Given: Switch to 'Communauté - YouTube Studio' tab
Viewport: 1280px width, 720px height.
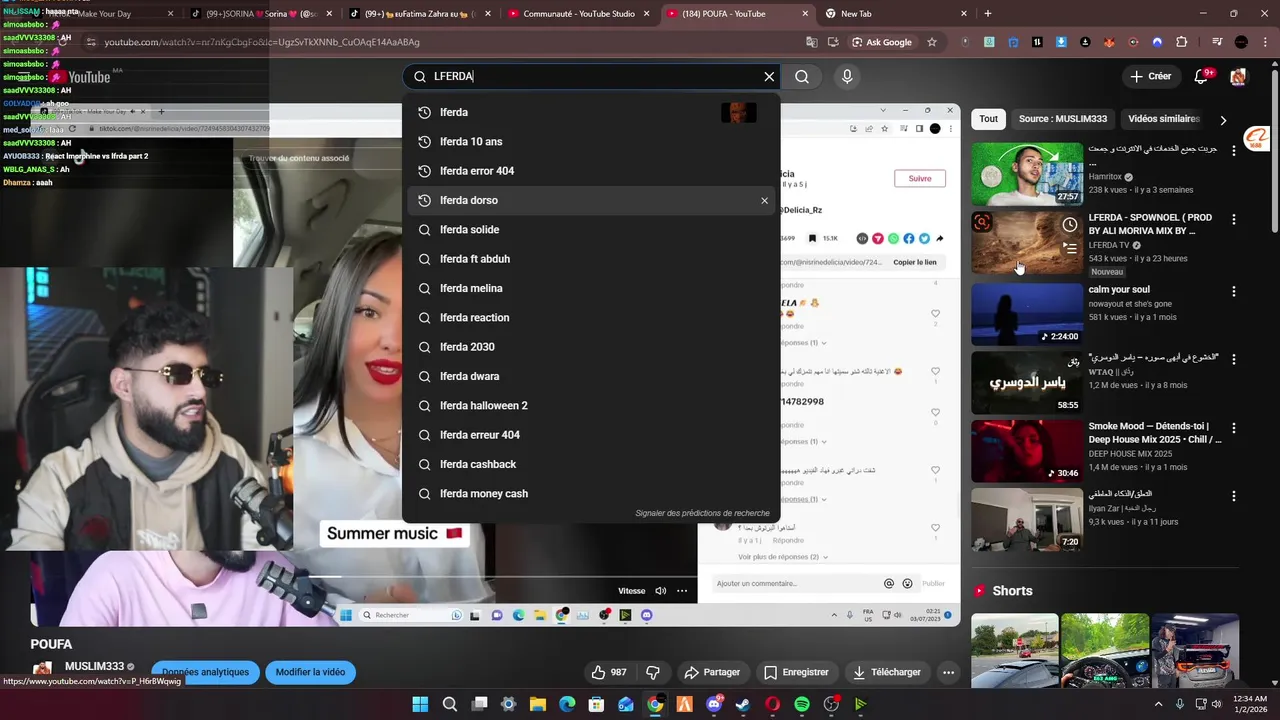Looking at the screenshot, I should (580, 14).
